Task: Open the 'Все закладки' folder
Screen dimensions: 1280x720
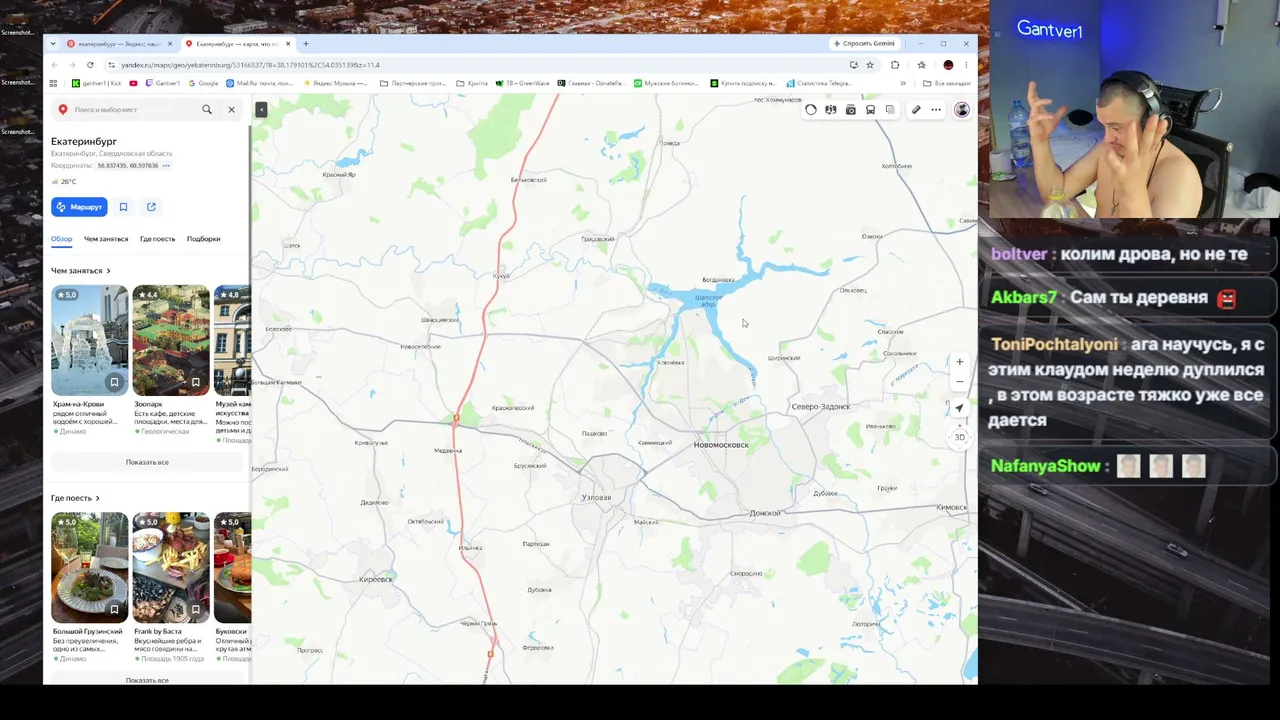Action: coord(946,83)
